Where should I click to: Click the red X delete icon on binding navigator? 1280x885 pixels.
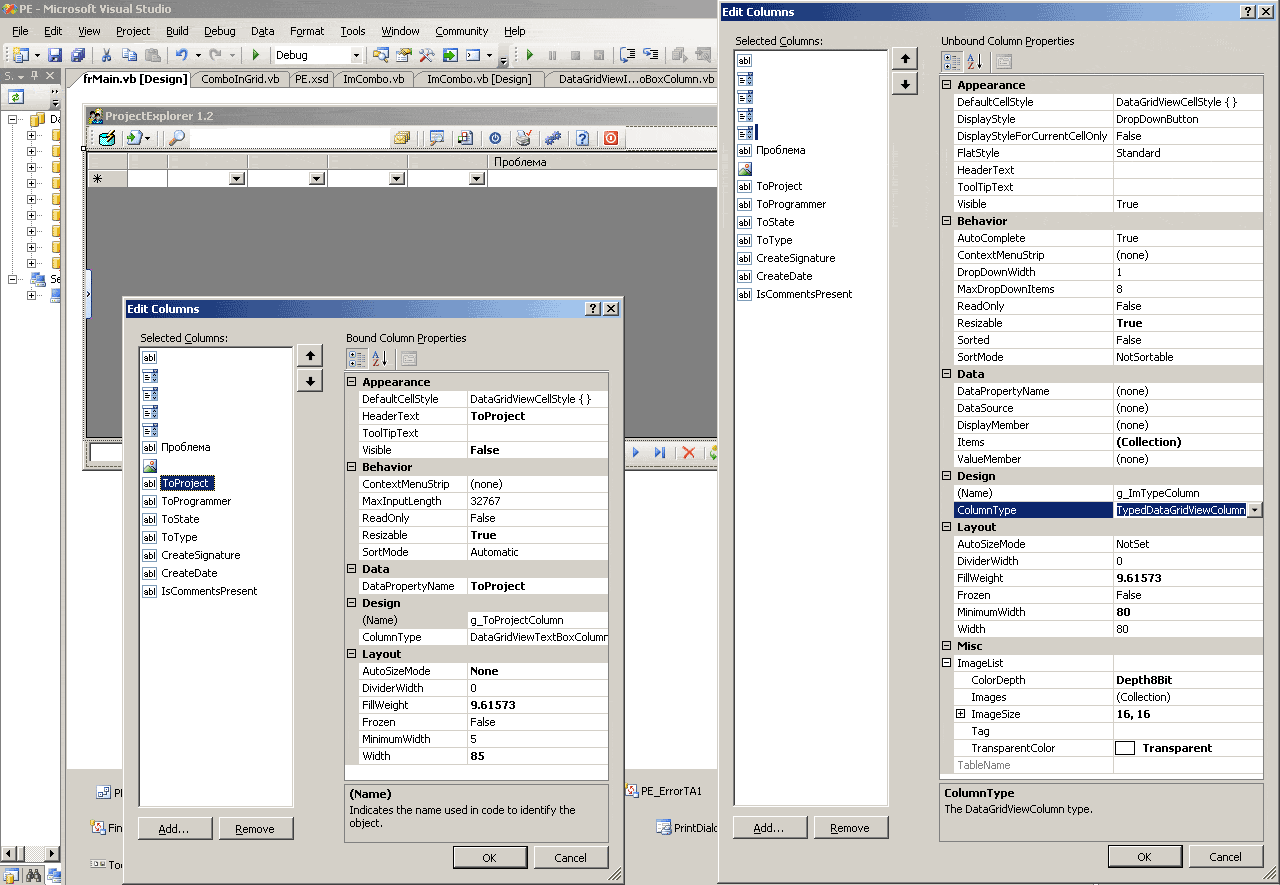688,453
